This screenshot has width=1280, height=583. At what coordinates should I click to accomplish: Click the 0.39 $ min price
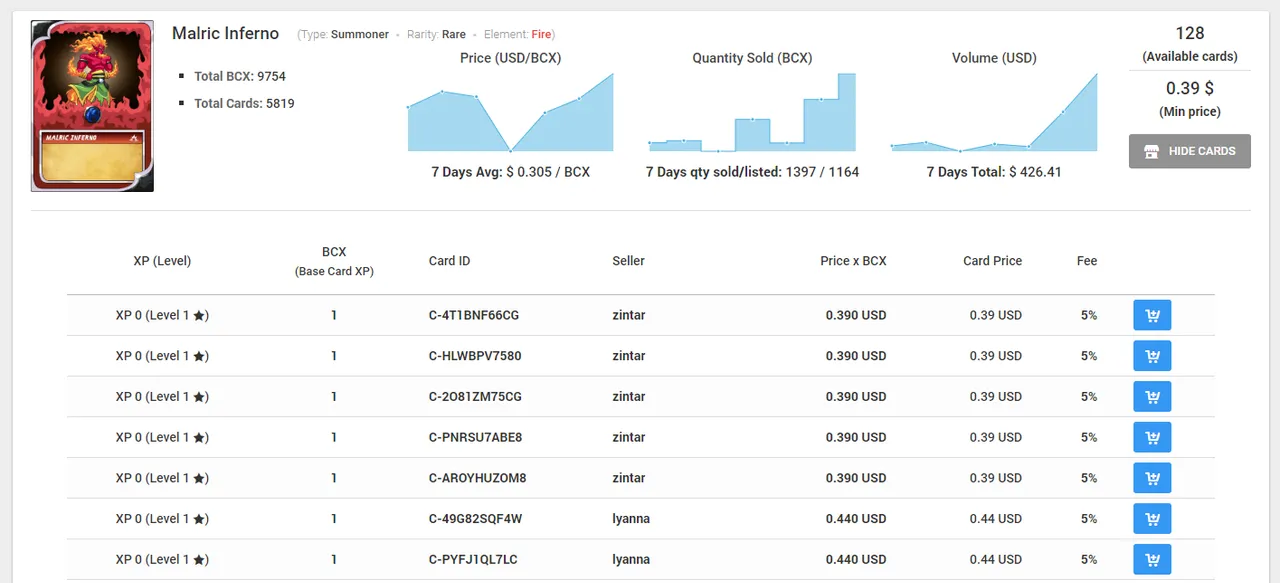click(x=1190, y=88)
